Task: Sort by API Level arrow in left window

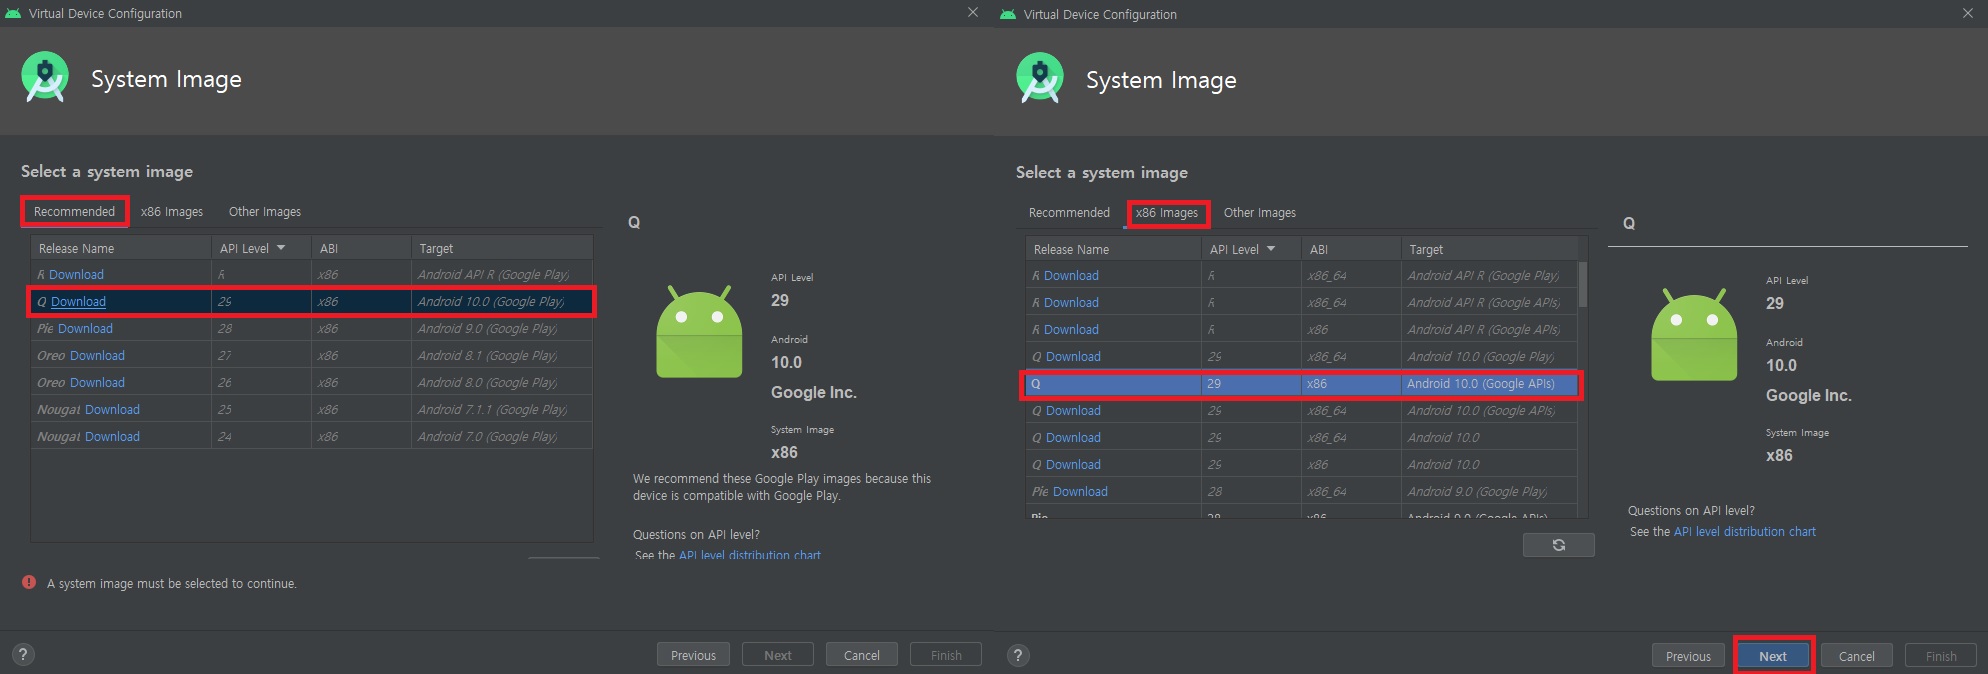Action: click(281, 248)
